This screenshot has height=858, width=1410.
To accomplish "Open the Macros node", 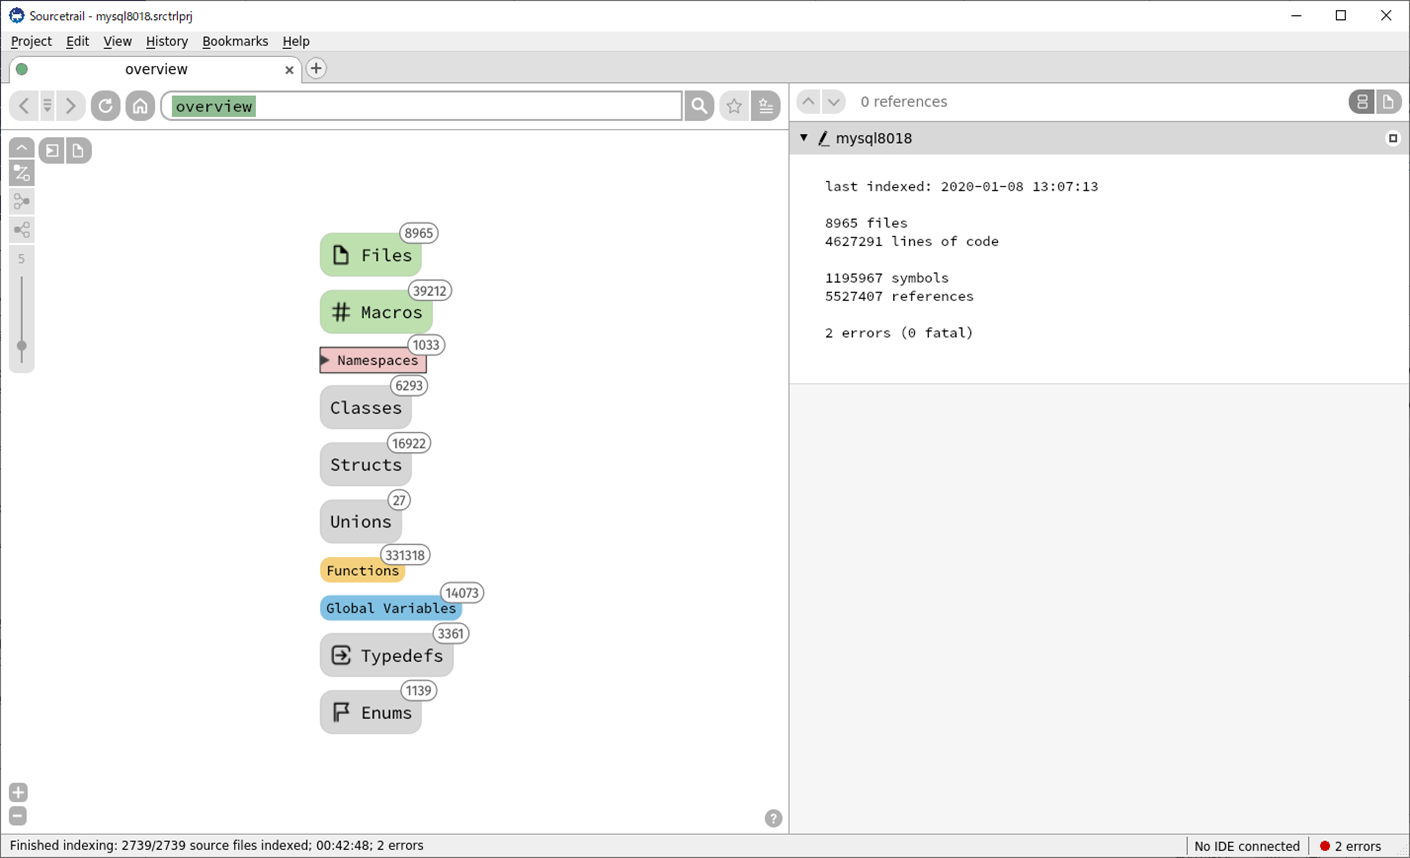I will 376,312.
